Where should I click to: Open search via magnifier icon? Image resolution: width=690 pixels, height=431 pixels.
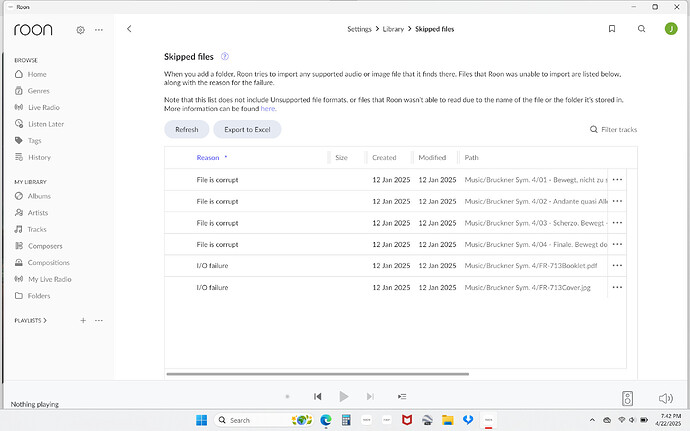(x=642, y=29)
